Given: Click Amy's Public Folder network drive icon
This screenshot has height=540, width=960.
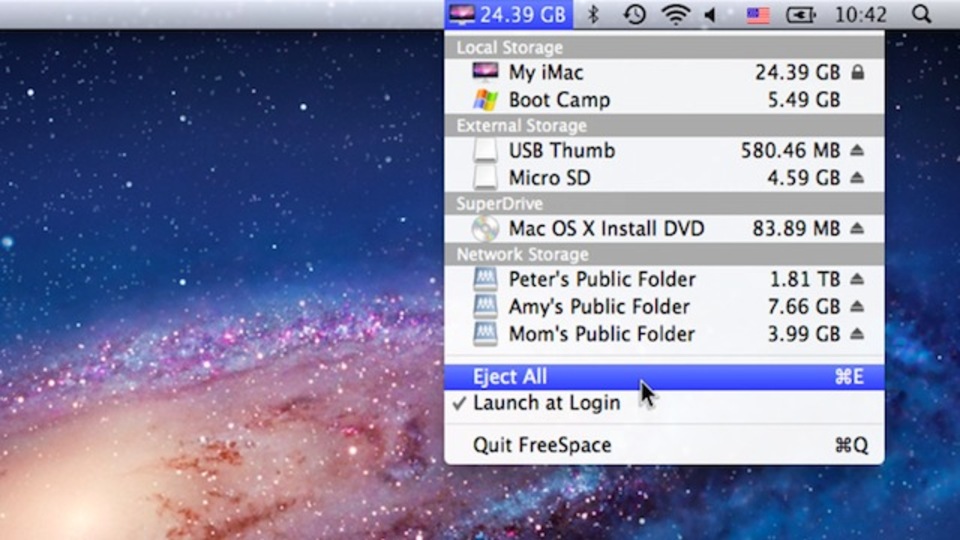Looking at the screenshot, I should click(x=485, y=307).
